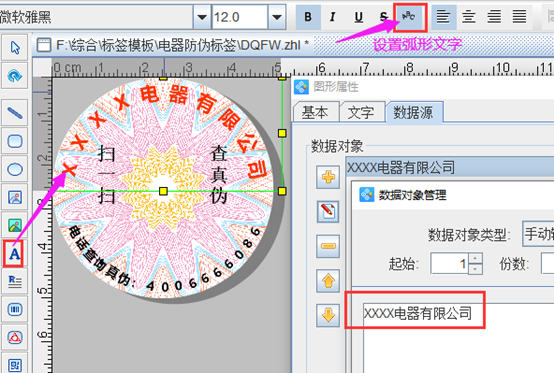The image size is (554, 373).
Task: Switch to the 基本 tab
Action: pyautogui.click(x=316, y=112)
